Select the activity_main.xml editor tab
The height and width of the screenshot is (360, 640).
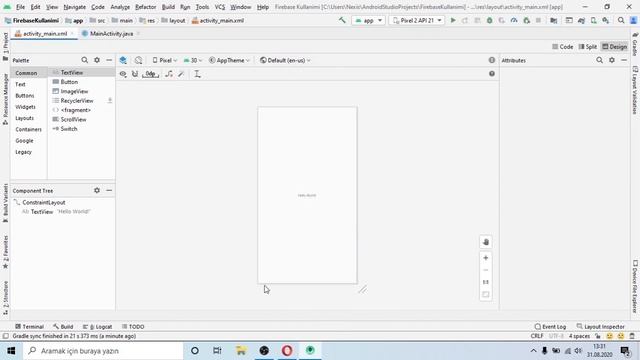point(44,33)
